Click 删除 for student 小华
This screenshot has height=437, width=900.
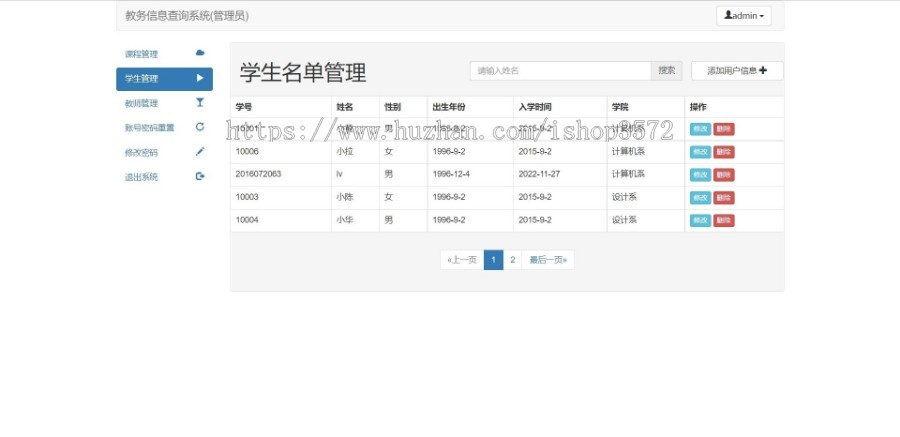tap(724, 221)
